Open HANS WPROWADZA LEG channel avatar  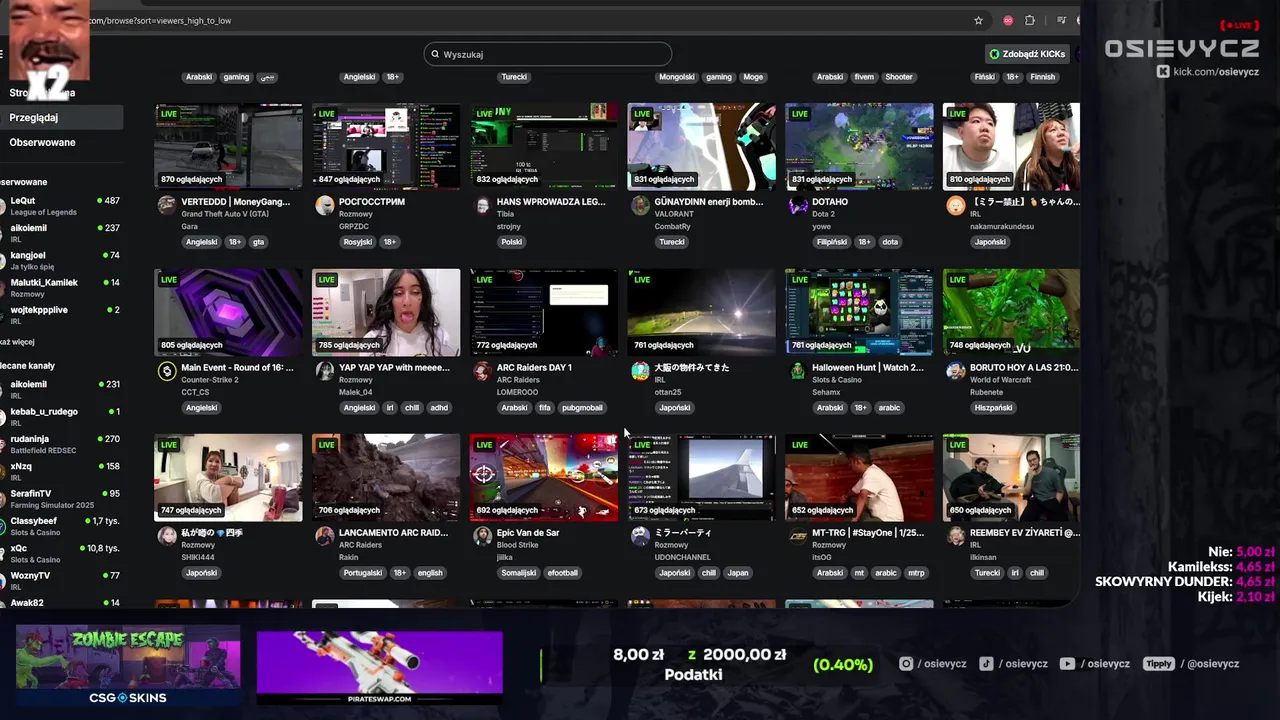coord(482,205)
